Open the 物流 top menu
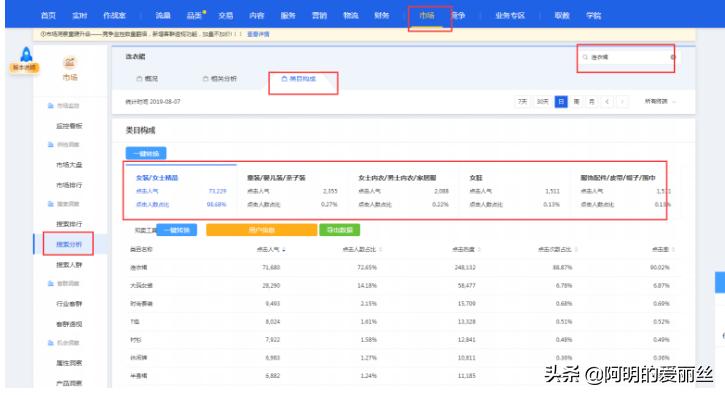This screenshot has width=725, height=395. coord(350,16)
